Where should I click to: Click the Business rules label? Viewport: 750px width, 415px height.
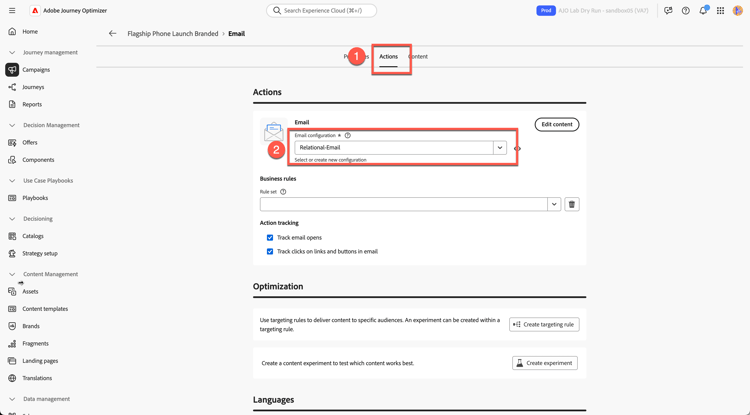[x=278, y=179]
